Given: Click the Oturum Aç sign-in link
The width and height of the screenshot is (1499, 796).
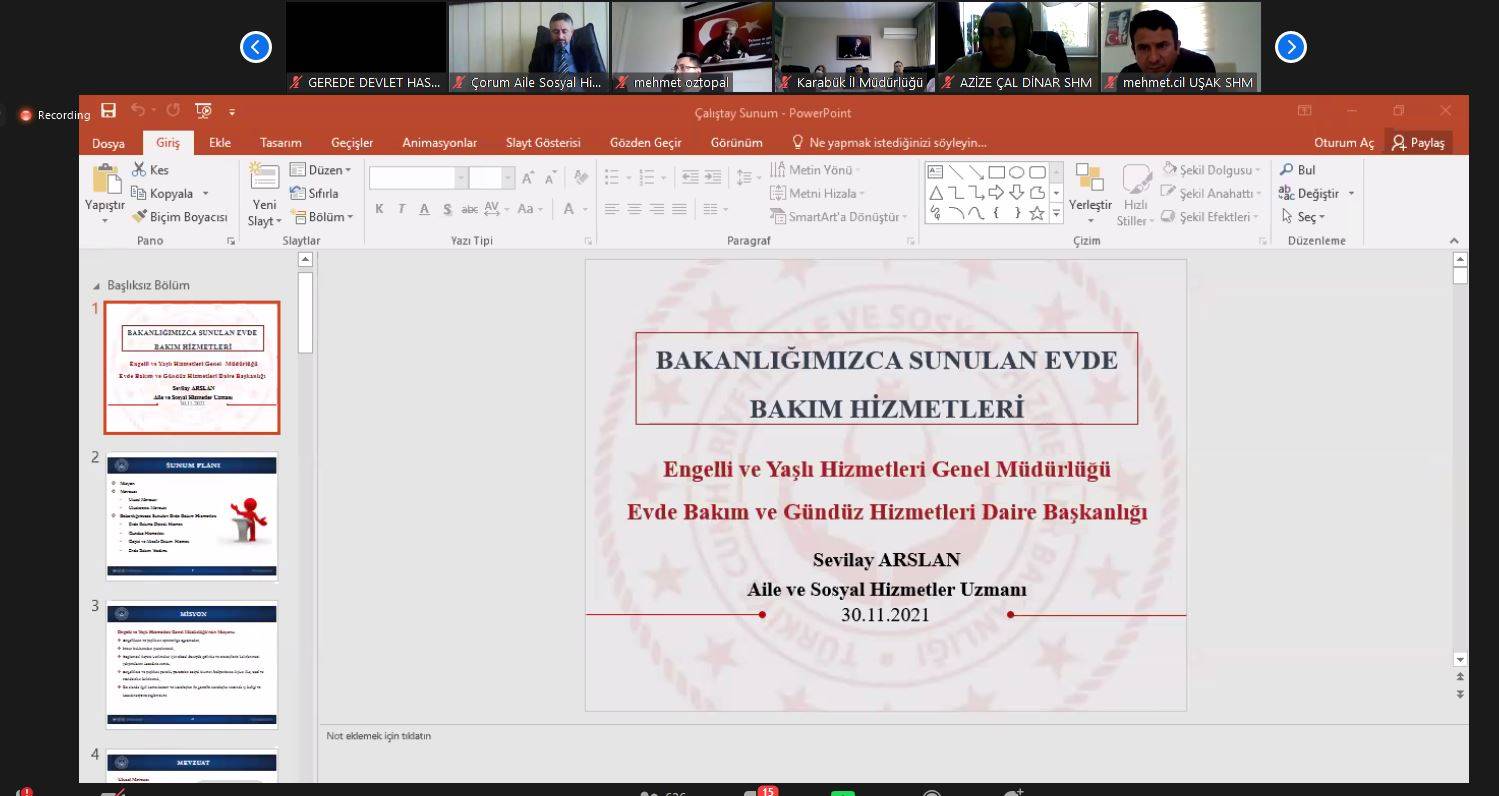Looking at the screenshot, I should (x=1344, y=143).
